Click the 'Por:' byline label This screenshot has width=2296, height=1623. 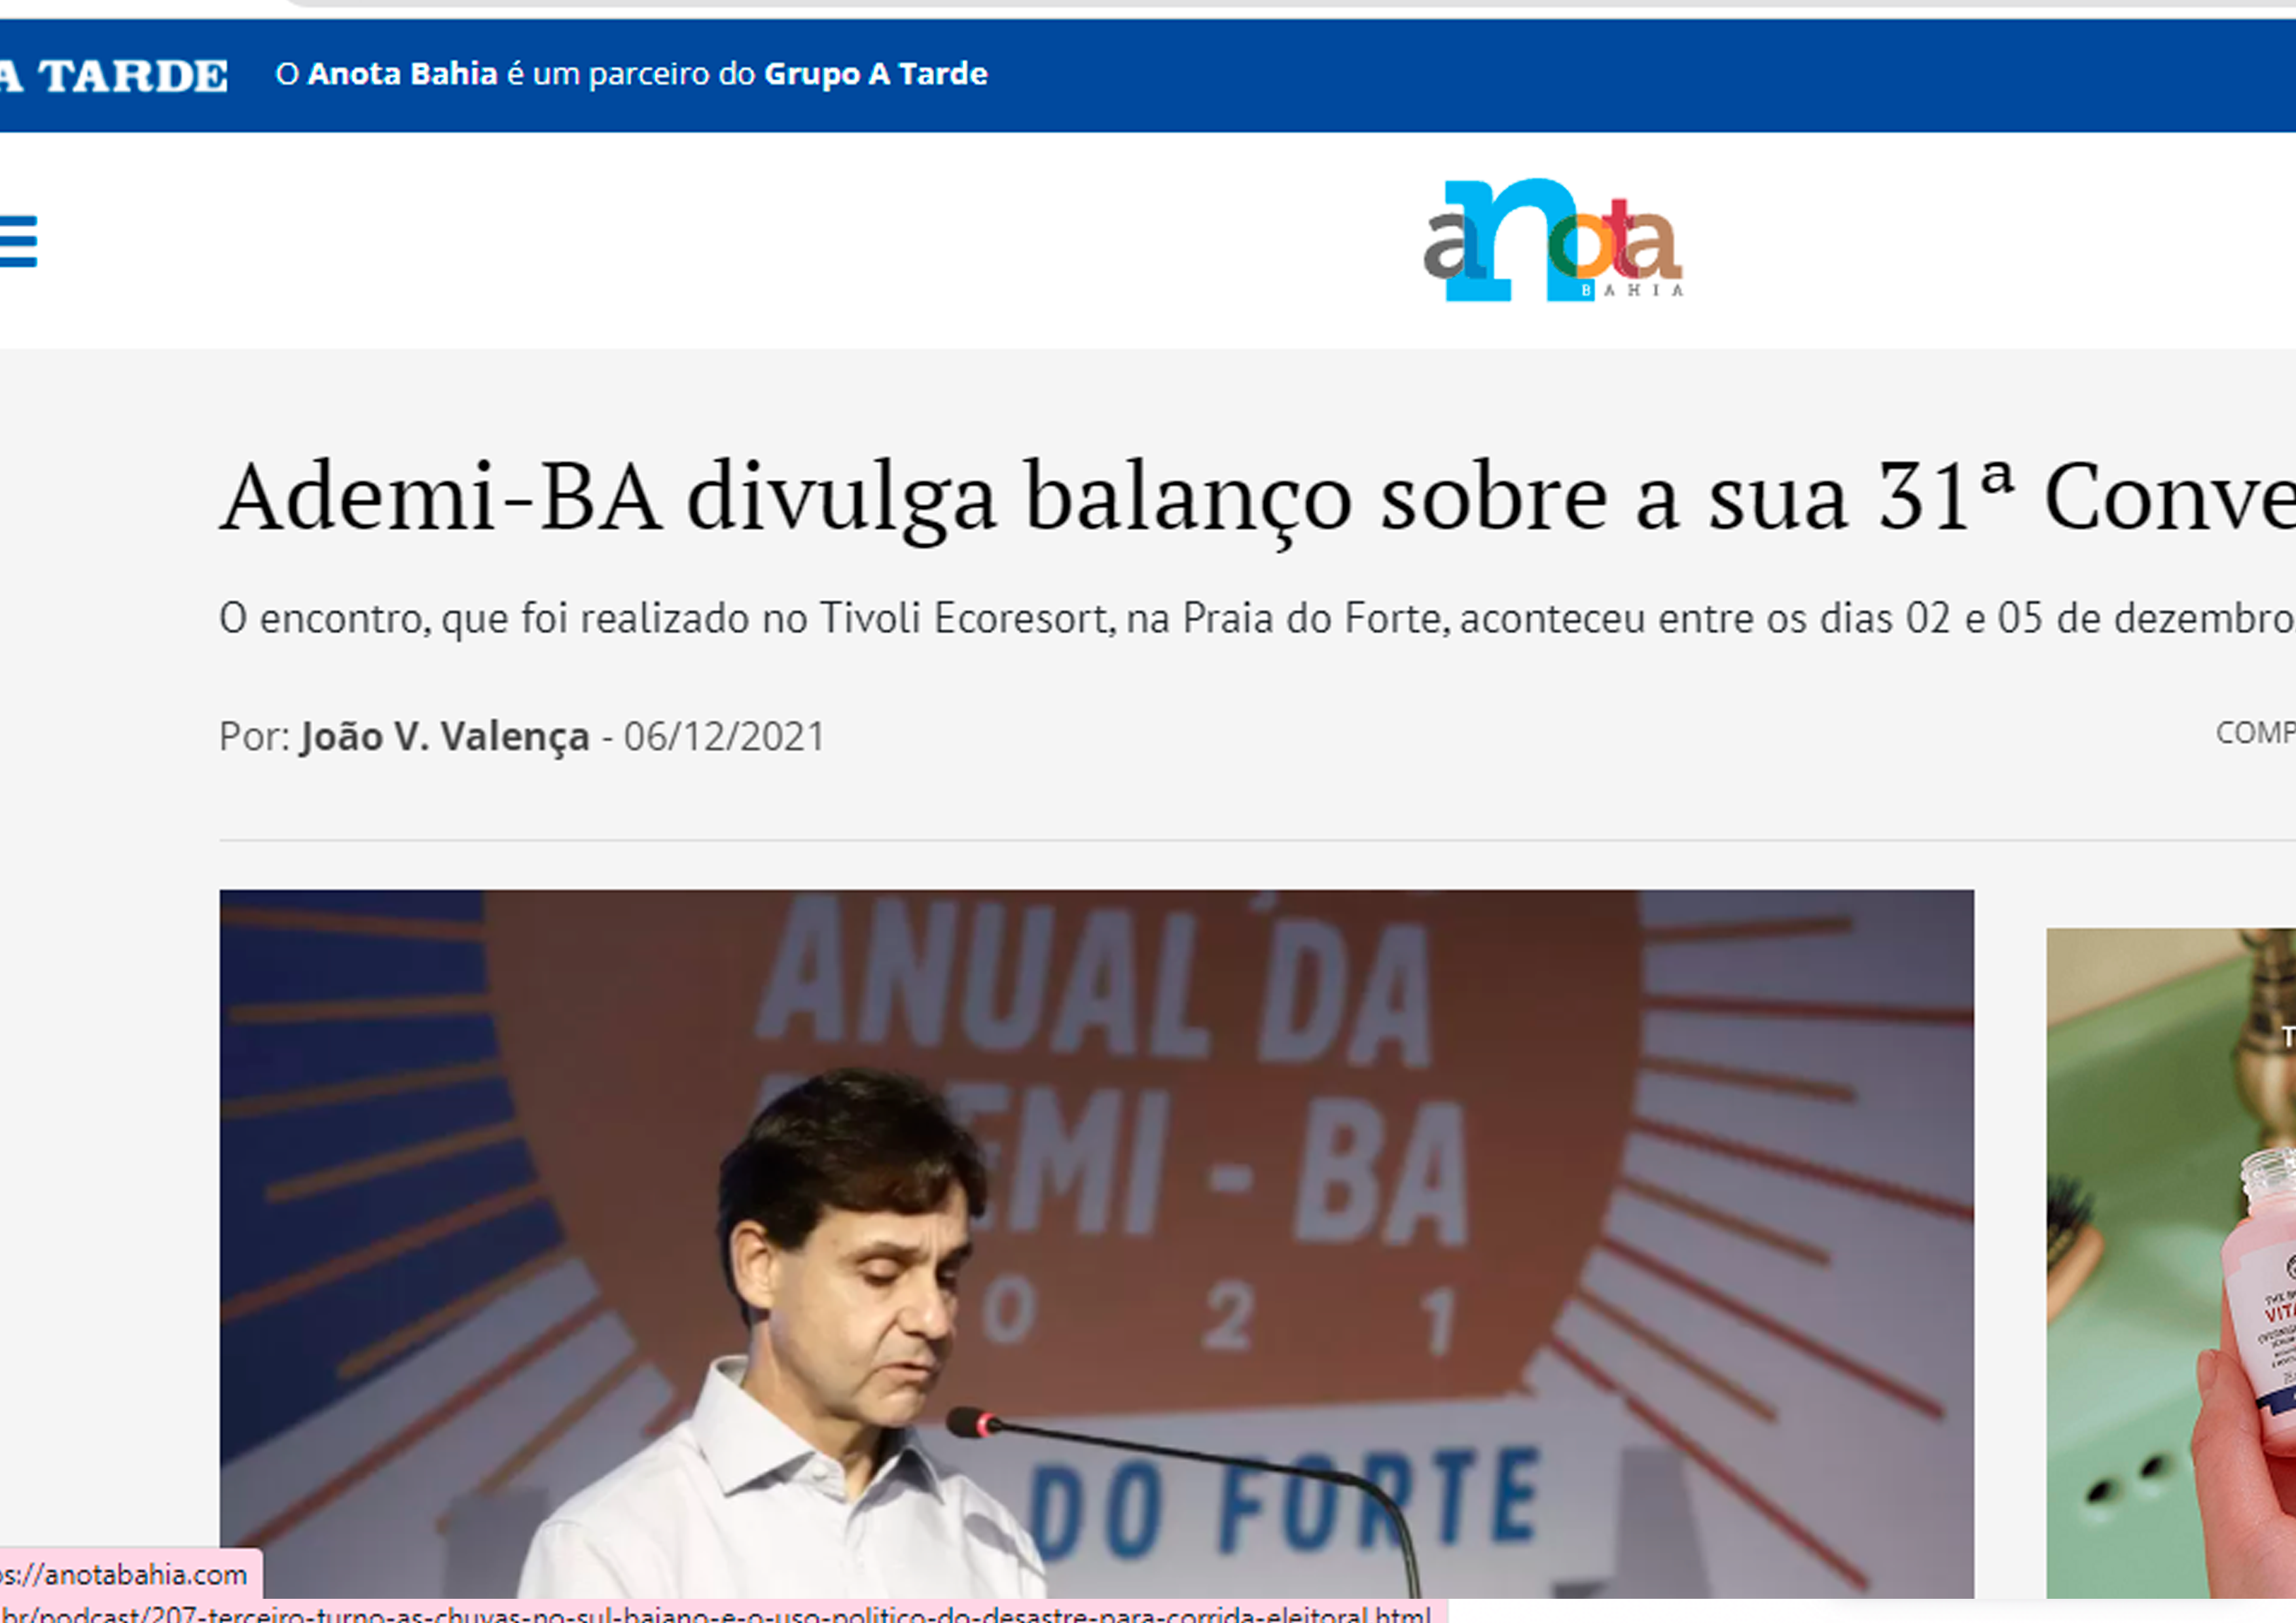[x=255, y=737]
